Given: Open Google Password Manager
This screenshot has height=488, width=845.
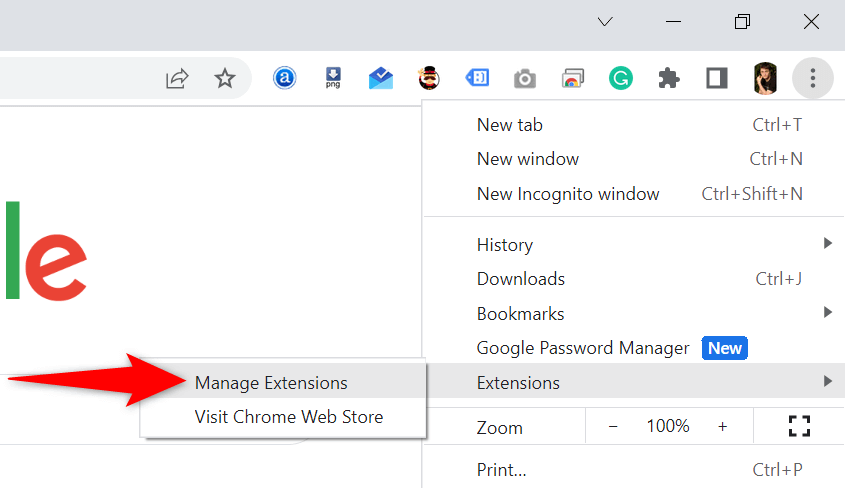Looking at the screenshot, I should click(x=583, y=348).
